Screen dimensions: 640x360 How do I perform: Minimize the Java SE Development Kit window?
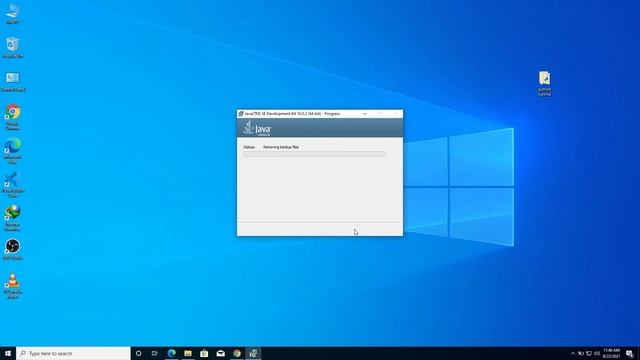tap(365, 114)
